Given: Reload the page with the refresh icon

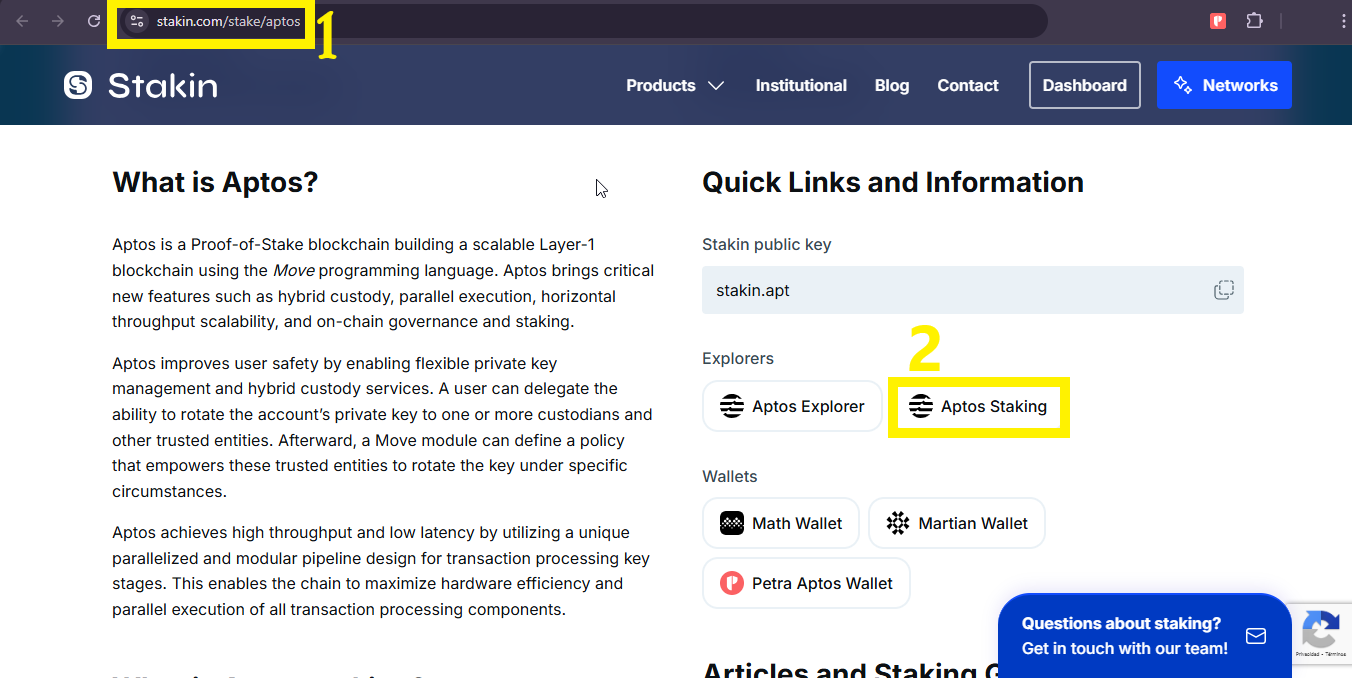Looking at the screenshot, I should 94,21.
